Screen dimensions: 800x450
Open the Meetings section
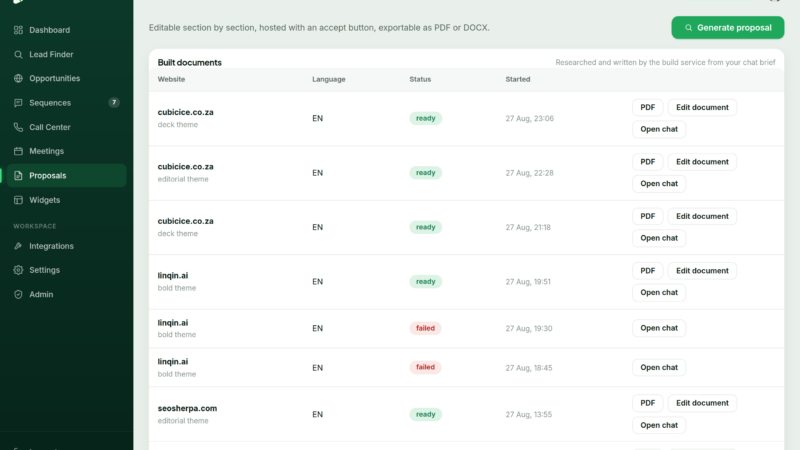[66, 151]
